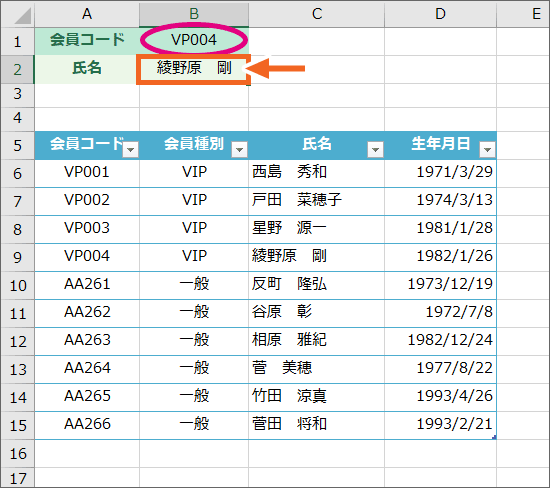Open the 会員コード column filter dropdown
The height and width of the screenshot is (488, 550).
coord(130,149)
